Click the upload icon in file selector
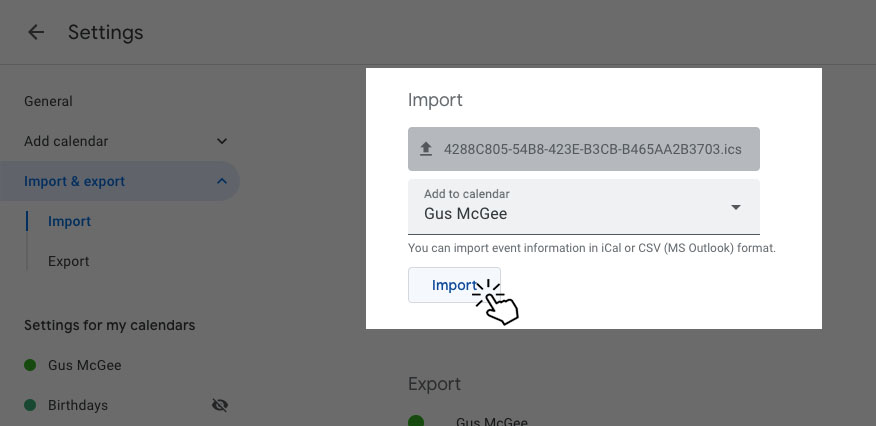The image size is (876, 426). tap(426, 149)
